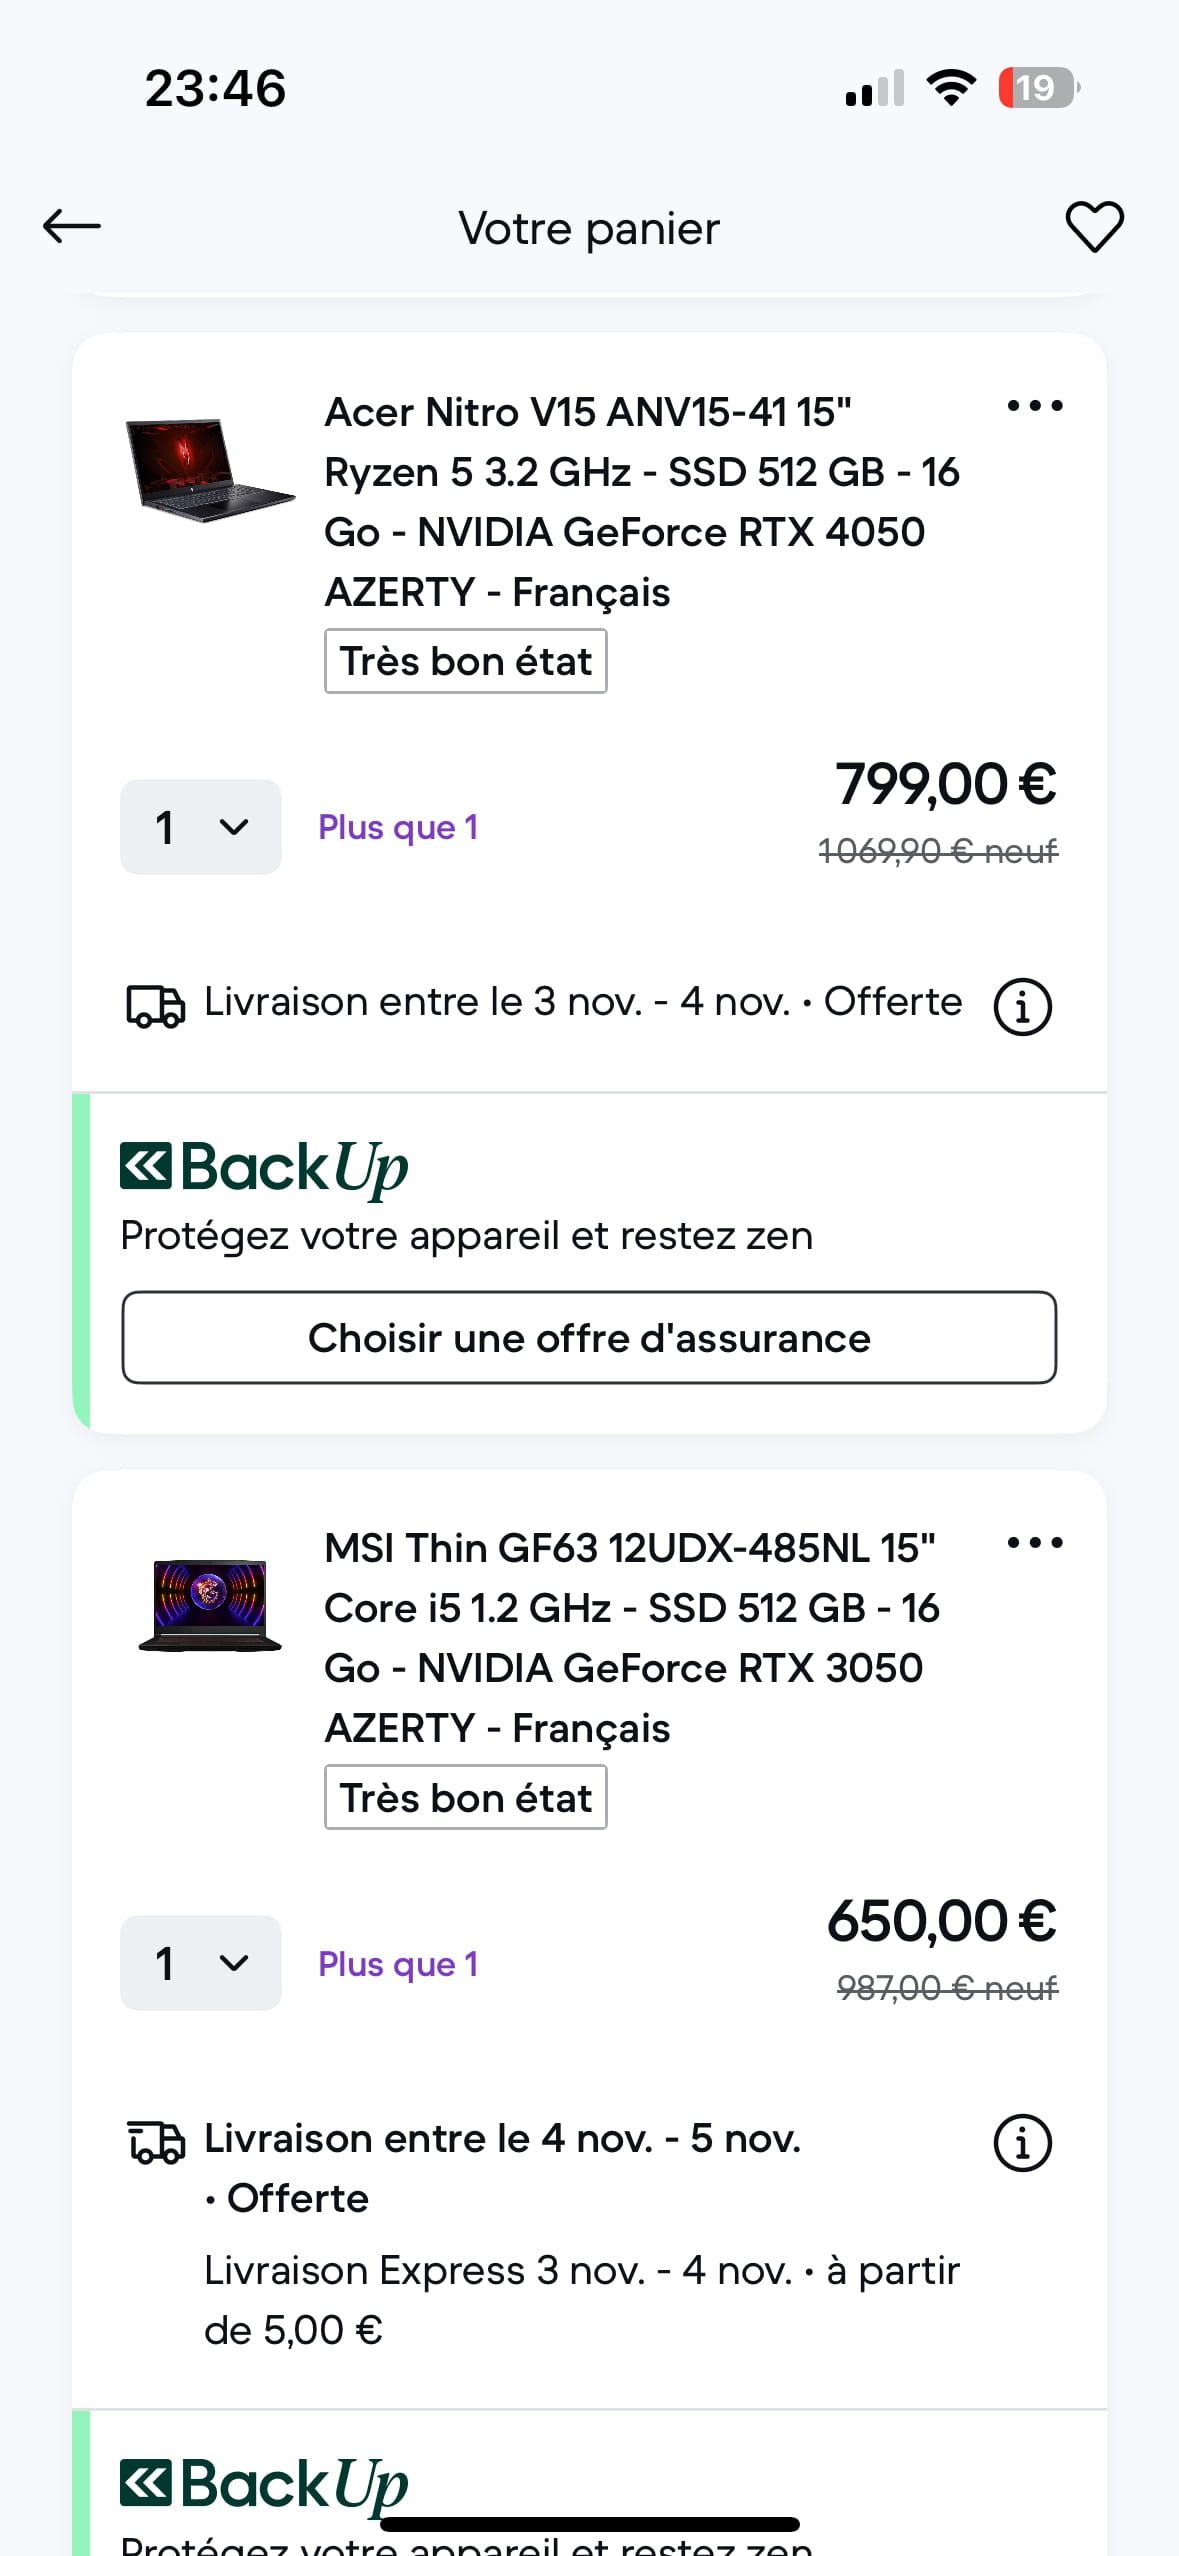Tap the "Très bon état" badge for Acer
1179x2556 pixels.
pyautogui.click(x=466, y=661)
